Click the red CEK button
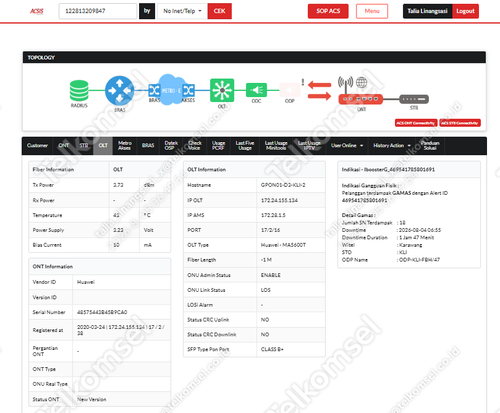The width and height of the screenshot is (500, 413). coord(219,11)
